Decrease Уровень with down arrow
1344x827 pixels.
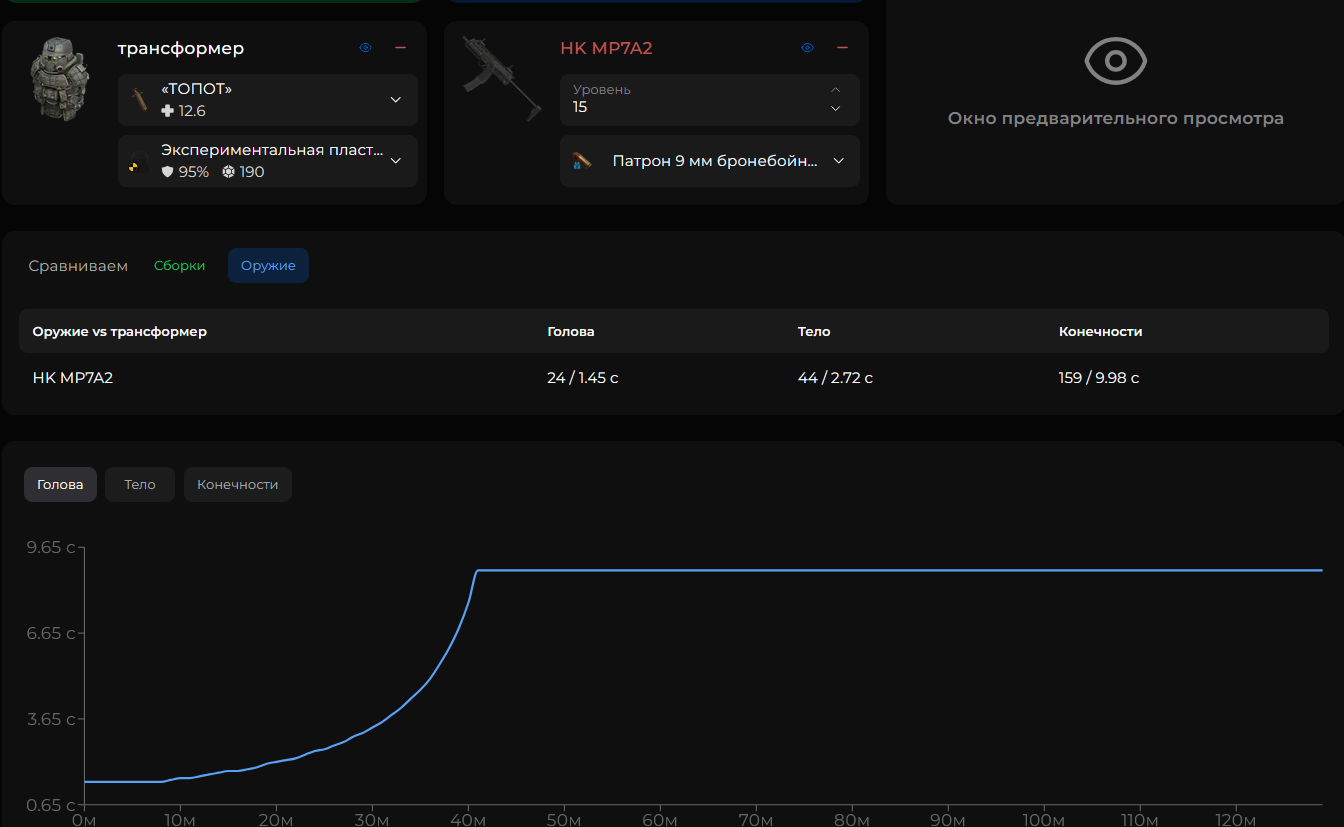click(x=836, y=108)
